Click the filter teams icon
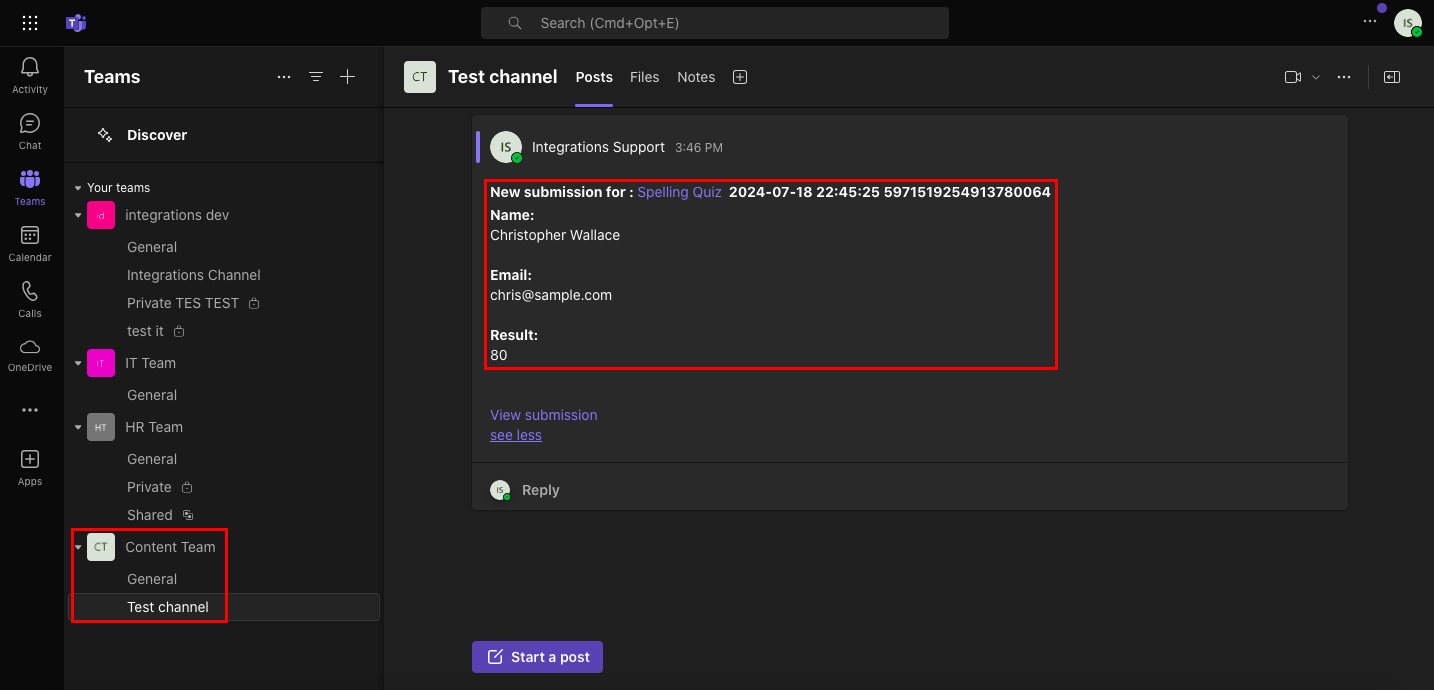This screenshot has width=1434, height=690. 316,77
